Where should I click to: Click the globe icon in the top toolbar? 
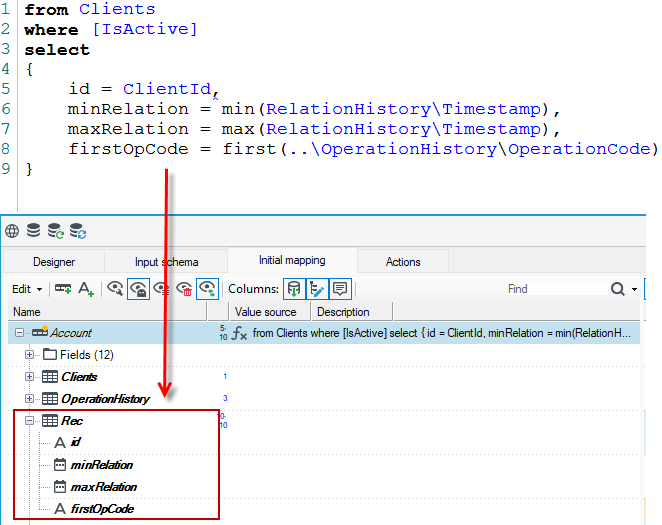pos(12,231)
